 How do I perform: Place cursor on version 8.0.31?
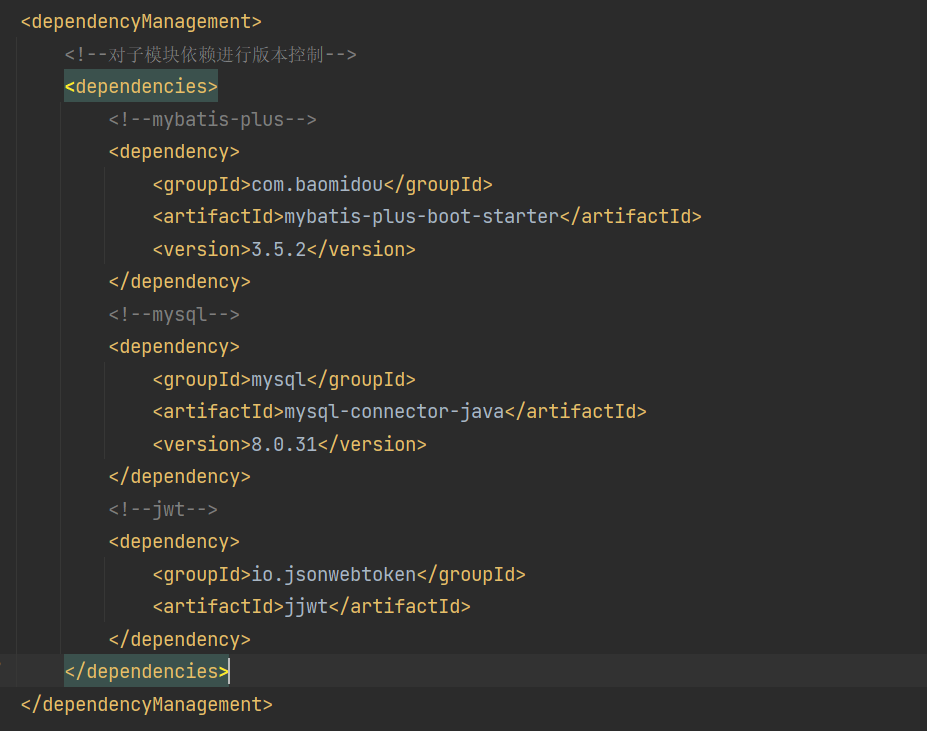284,444
